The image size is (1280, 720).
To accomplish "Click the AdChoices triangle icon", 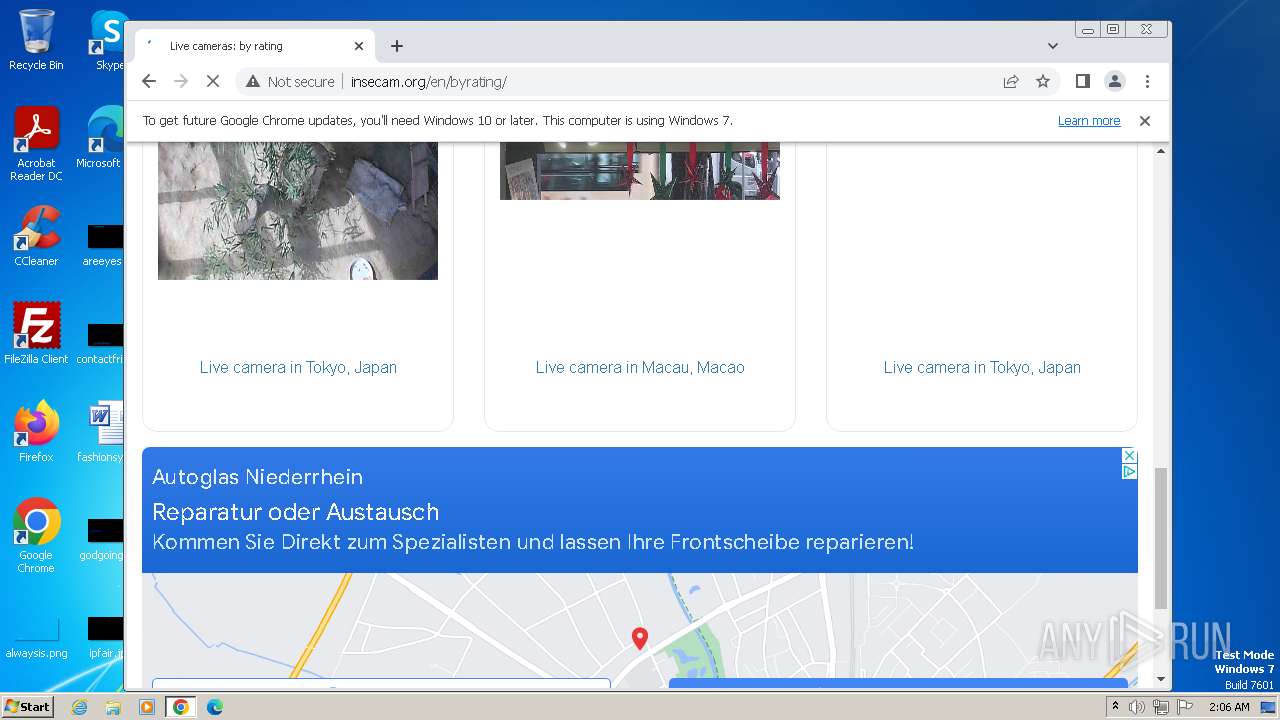I will (1129, 472).
